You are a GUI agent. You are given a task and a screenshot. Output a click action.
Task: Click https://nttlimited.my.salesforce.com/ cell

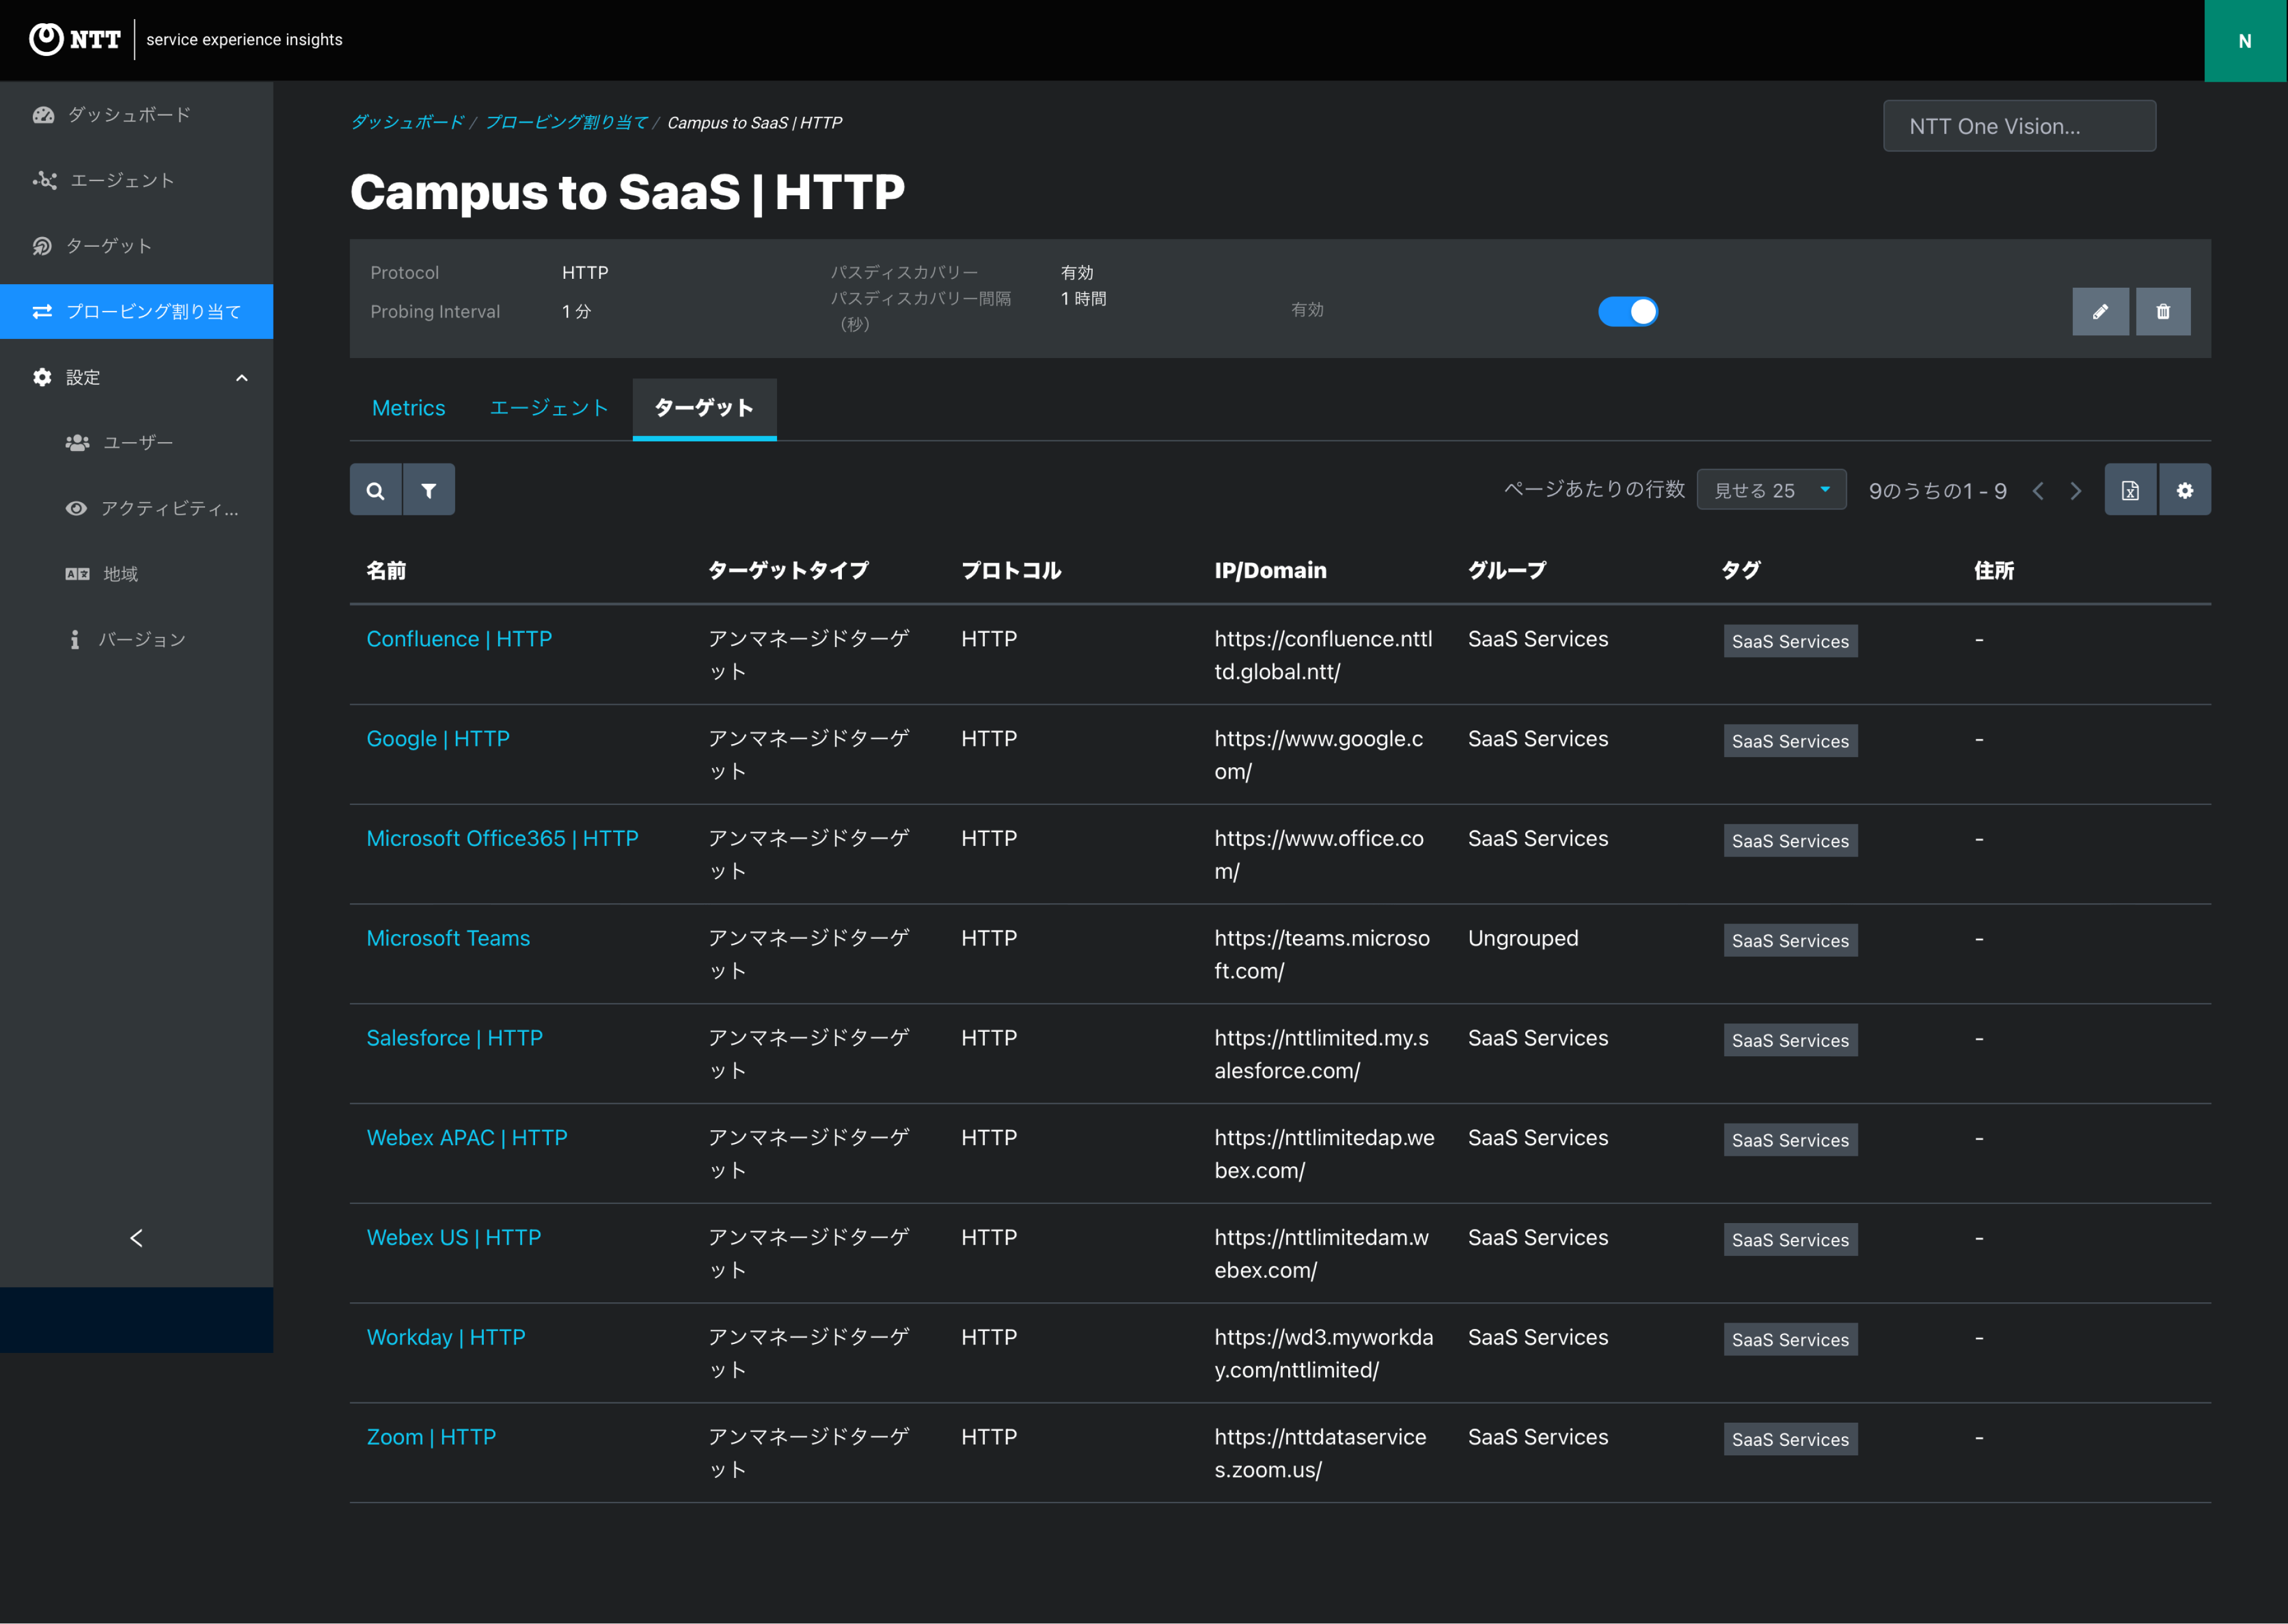[1322, 1054]
